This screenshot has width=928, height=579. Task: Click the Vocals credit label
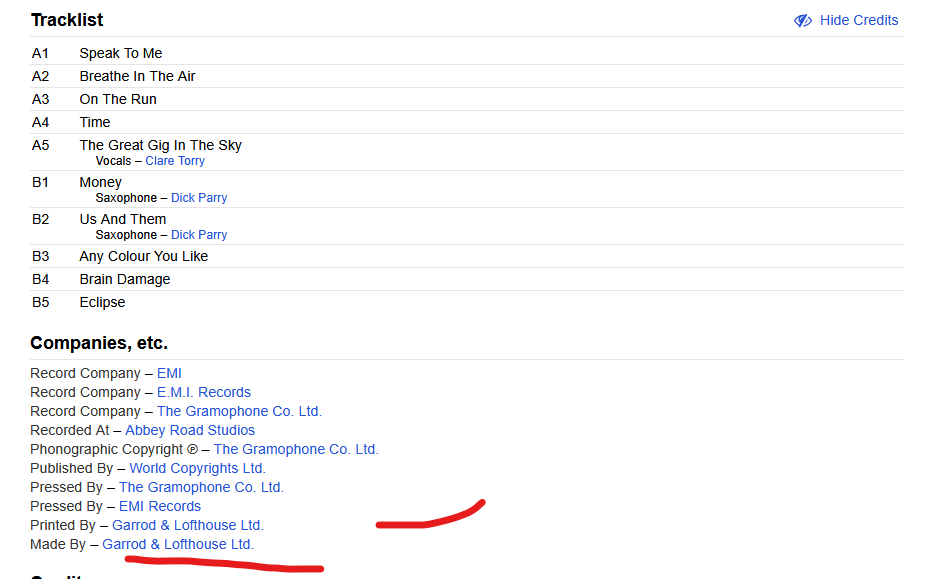click(x=114, y=161)
